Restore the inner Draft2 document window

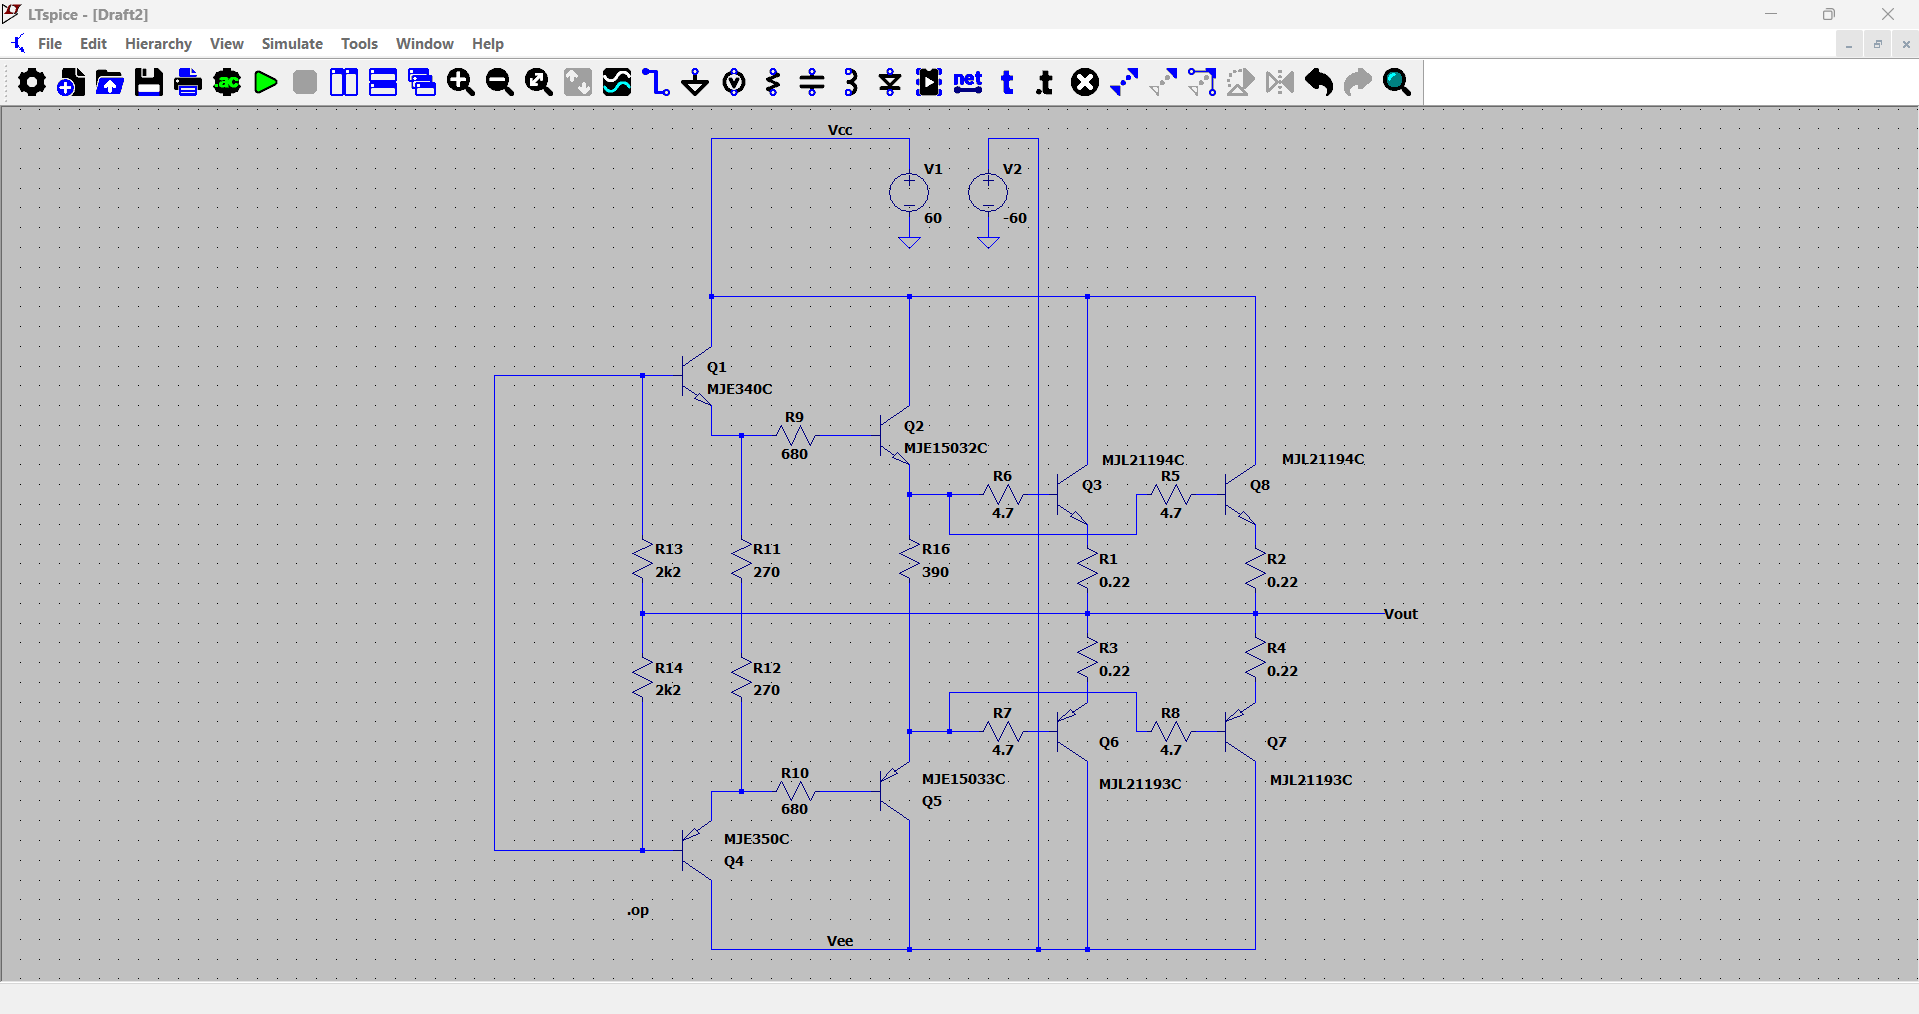[x=1878, y=44]
